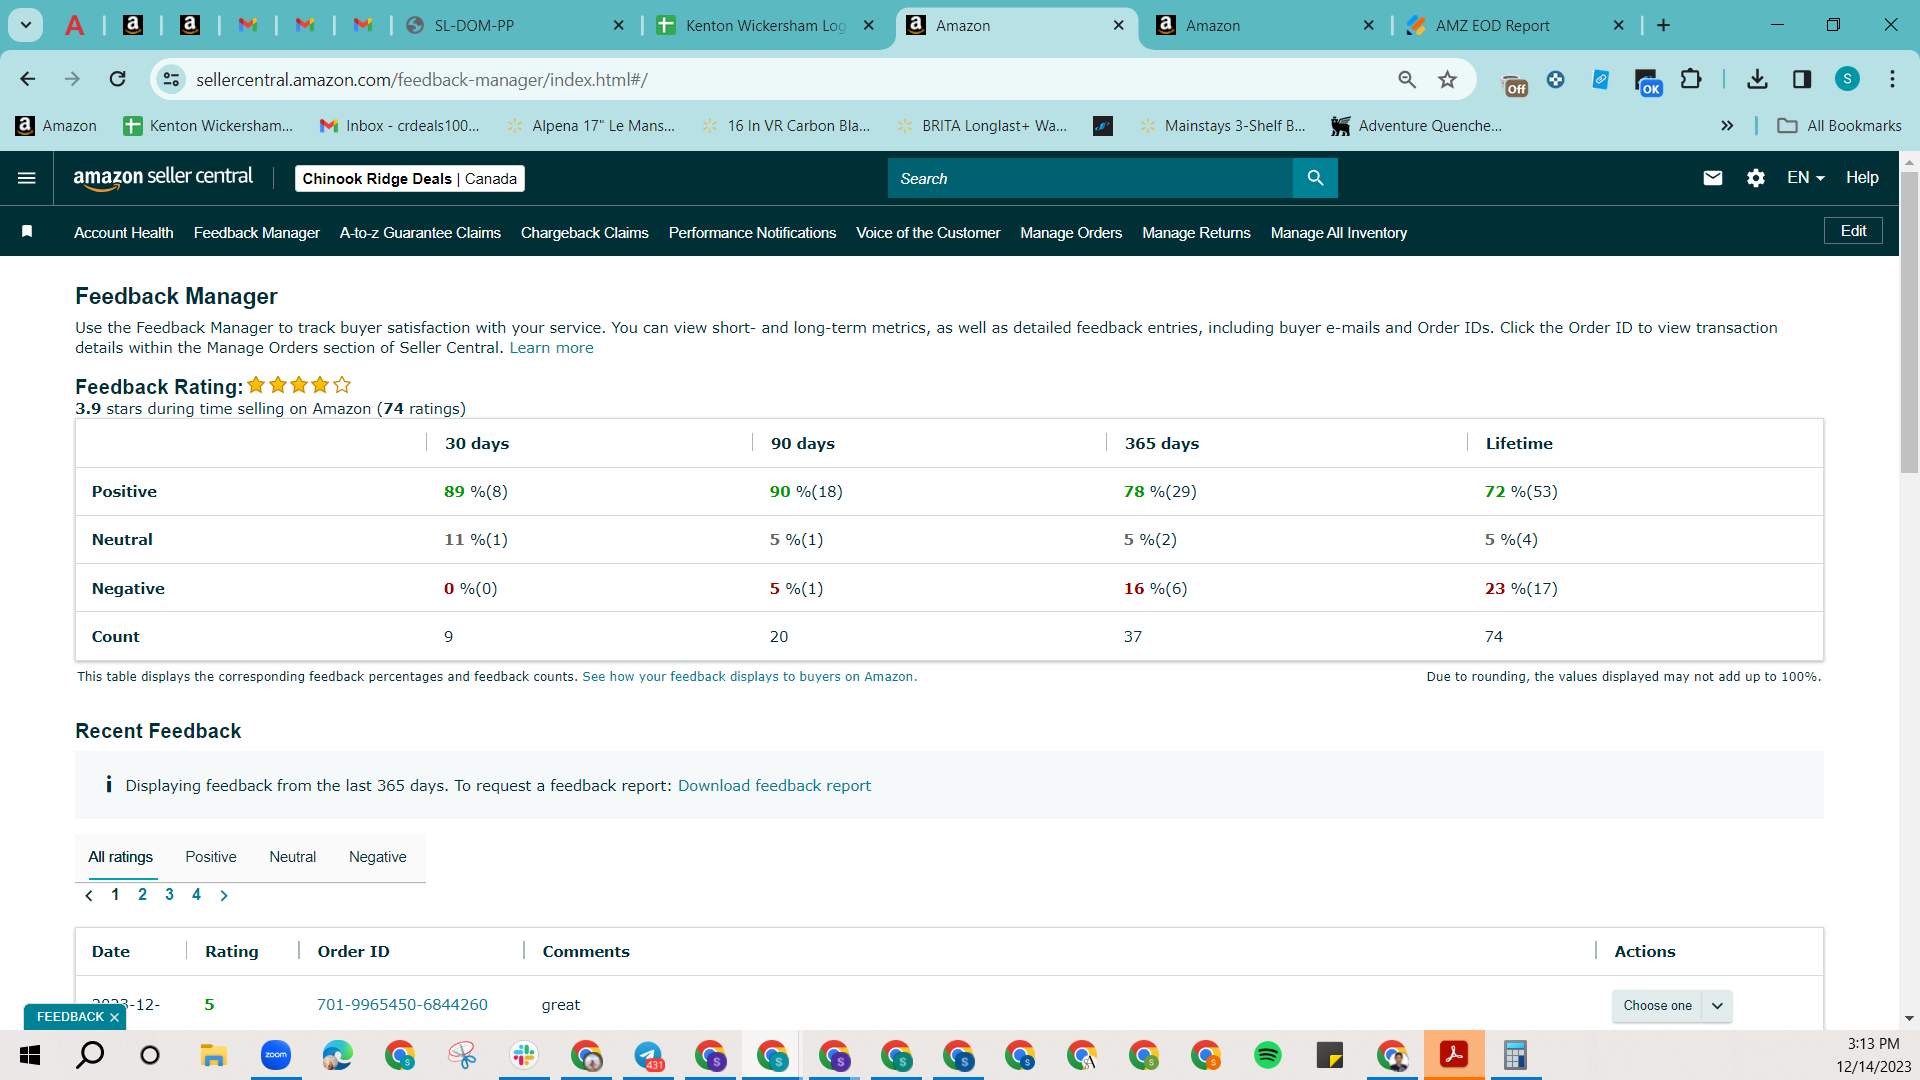Open Voice of the Customer
Image resolution: width=1920 pixels, height=1080 pixels.
click(928, 233)
